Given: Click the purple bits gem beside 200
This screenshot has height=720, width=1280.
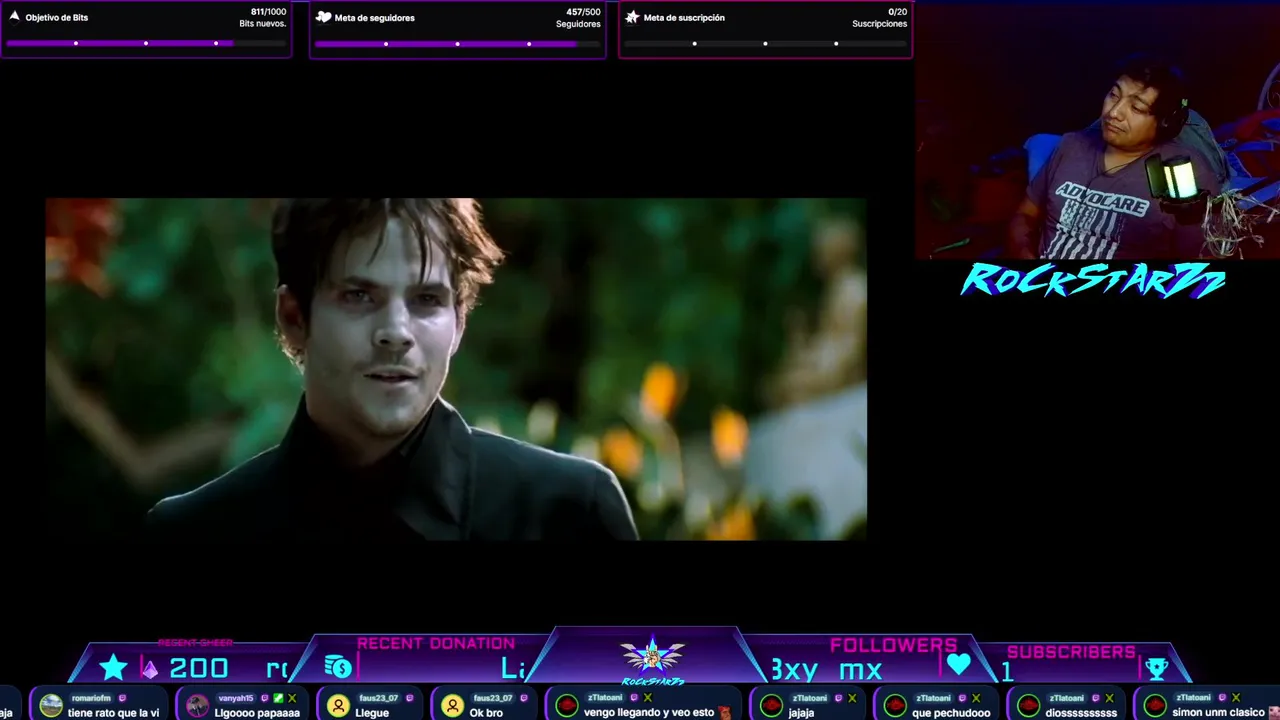Looking at the screenshot, I should click(x=149, y=670).
